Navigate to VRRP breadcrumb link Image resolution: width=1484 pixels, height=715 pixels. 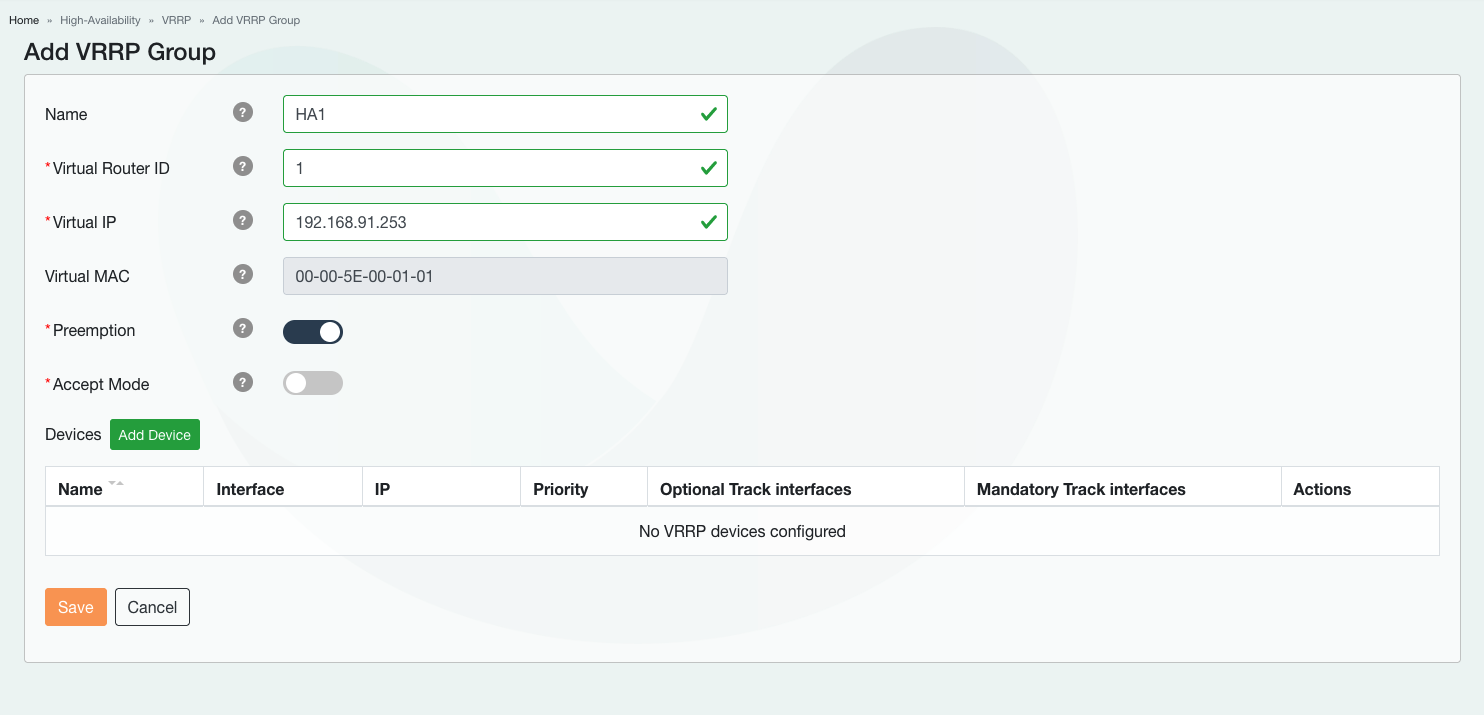tap(176, 20)
